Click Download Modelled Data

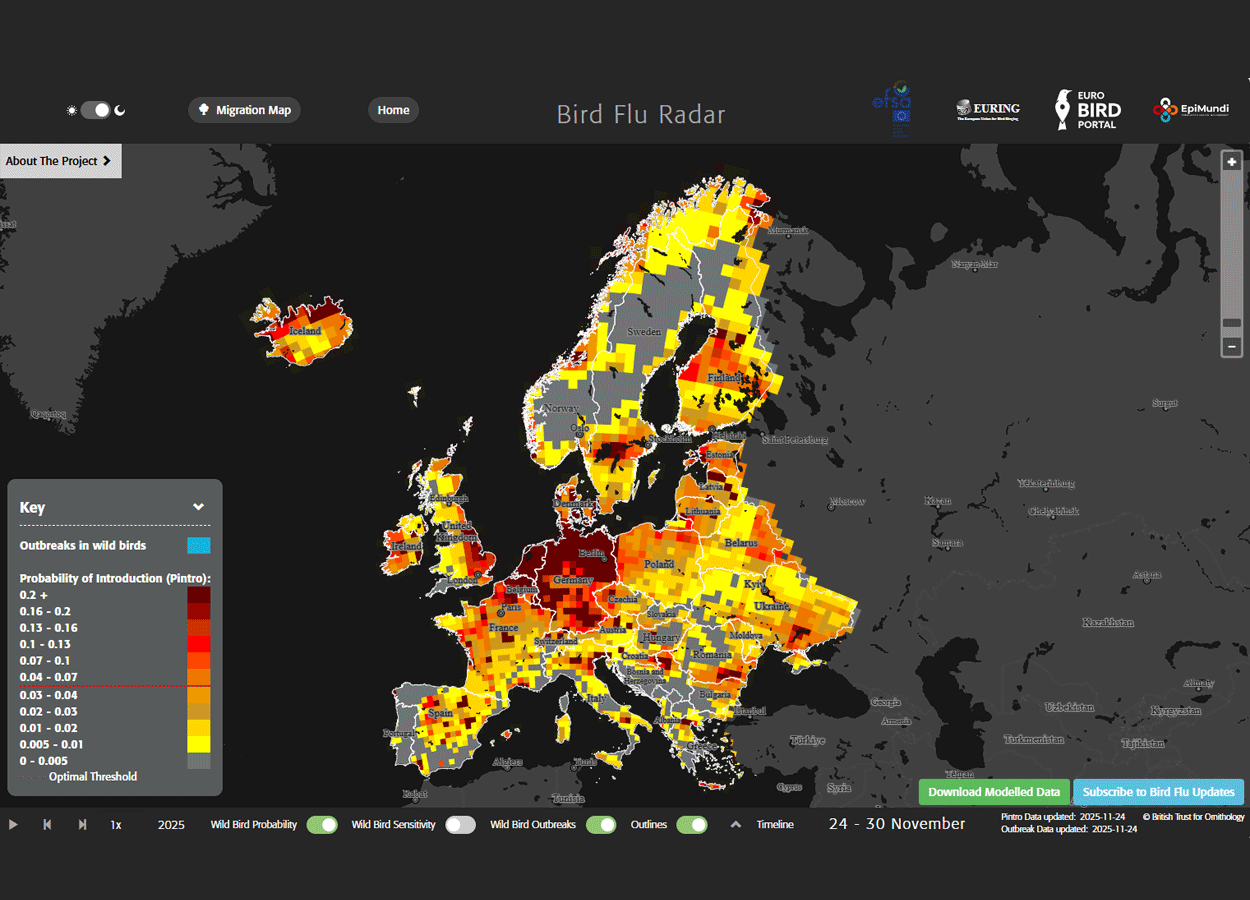pos(994,791)
